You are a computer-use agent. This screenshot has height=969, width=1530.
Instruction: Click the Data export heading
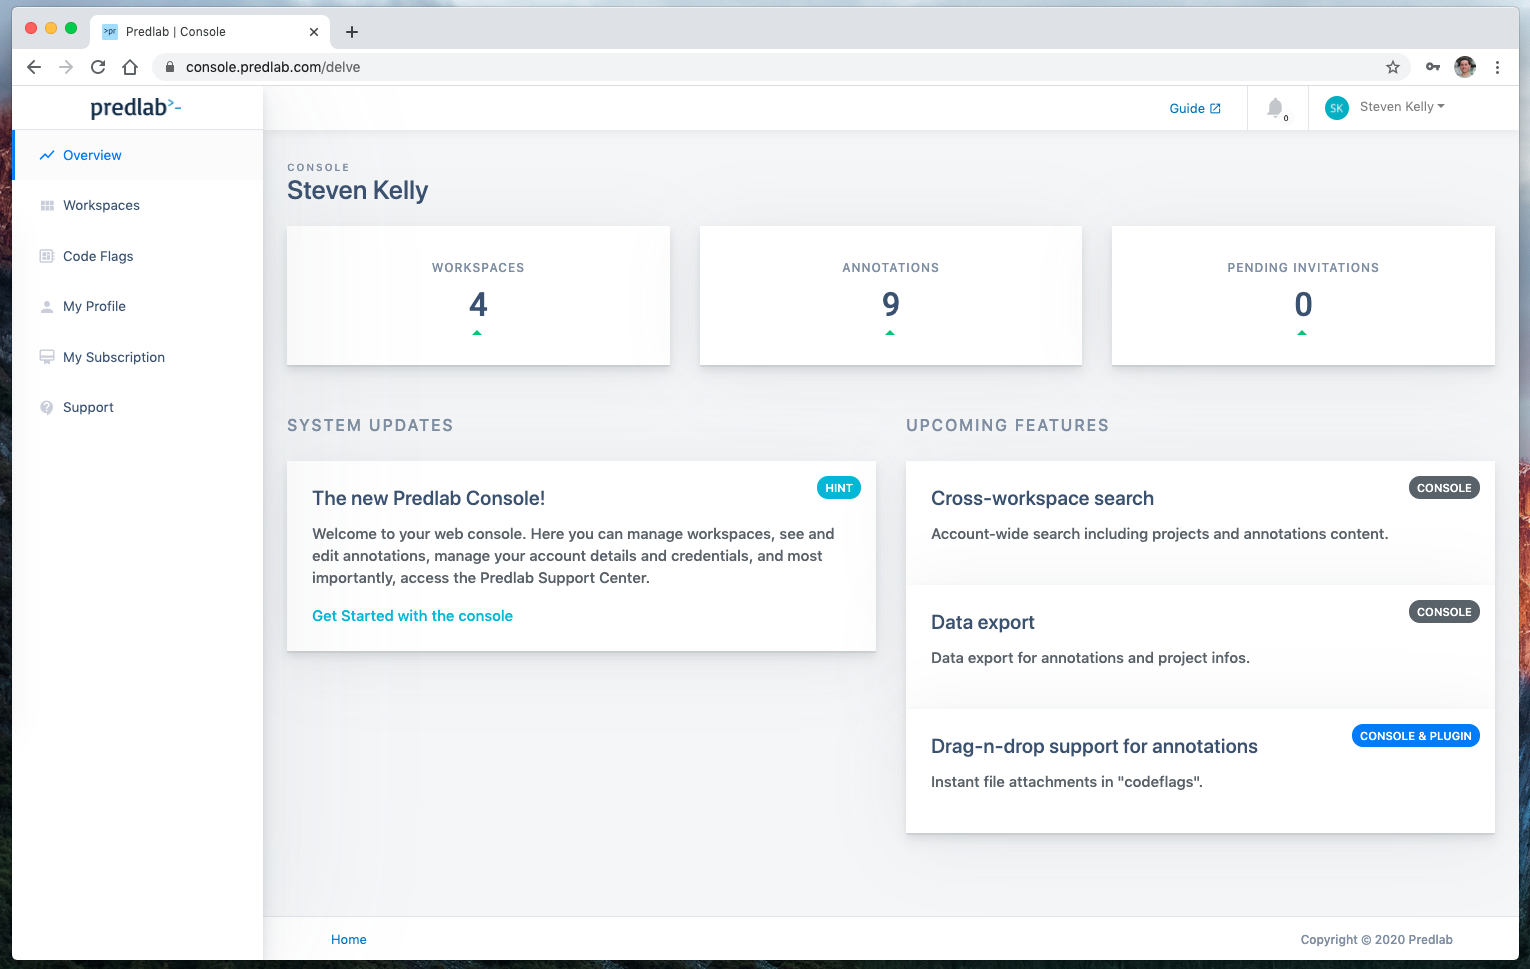tap(983, 622)
